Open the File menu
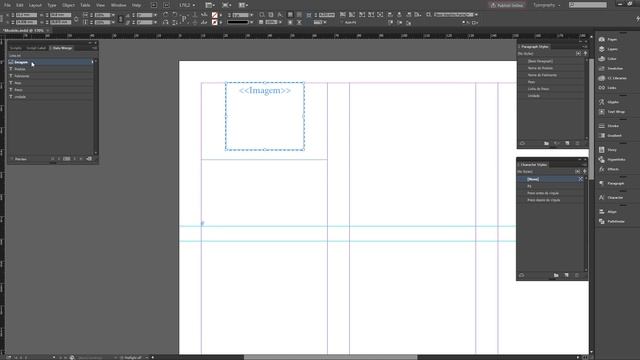The width and height of the screenshot is (640, 360). pos(7,5)
